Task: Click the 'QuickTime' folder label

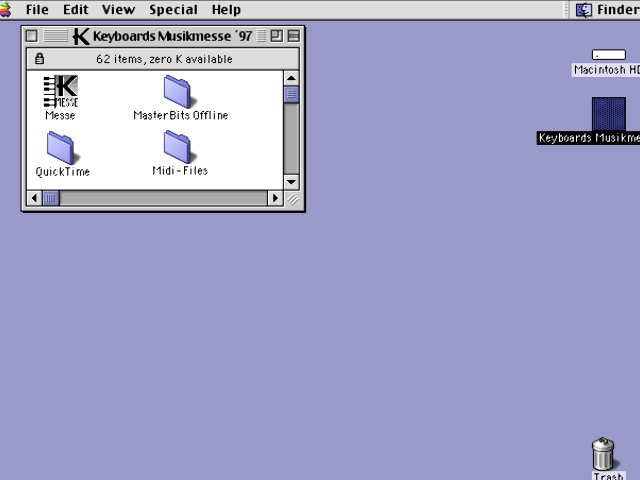Action: click(62, 172)
